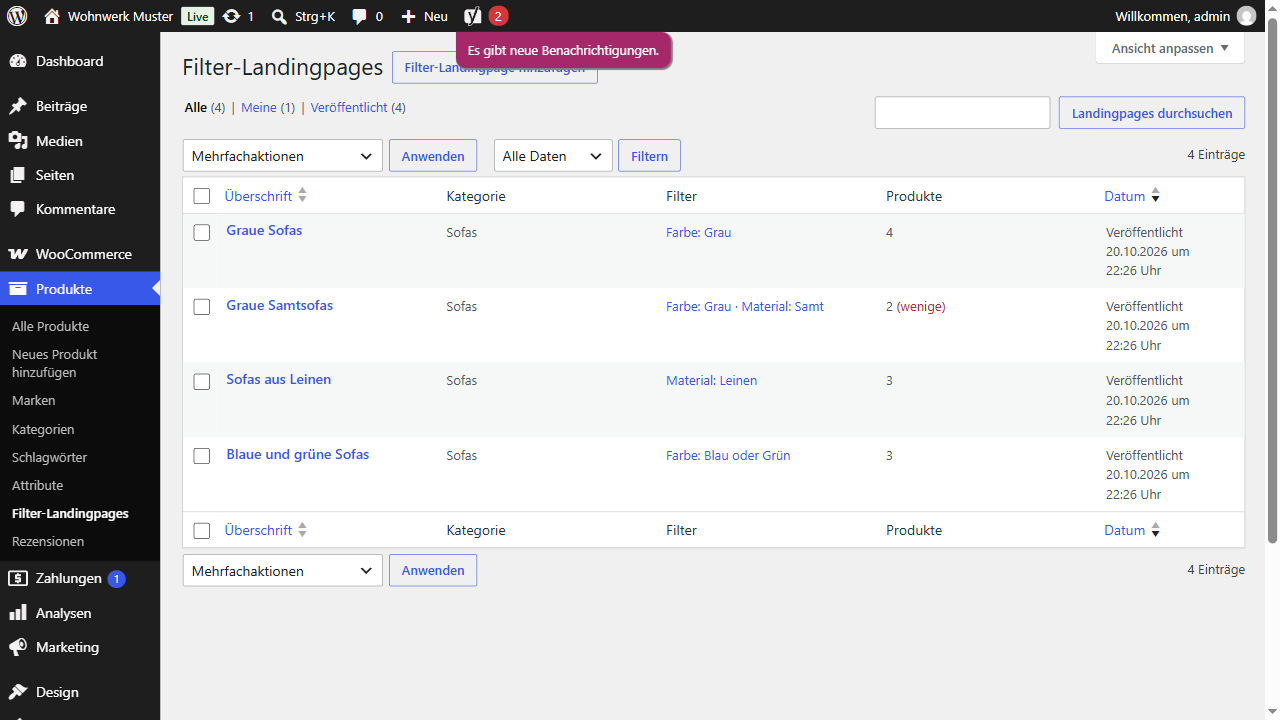Open the updates icon showing 1
The height and width of the screenshot is (720, 1280).
(x=231, y=16)
